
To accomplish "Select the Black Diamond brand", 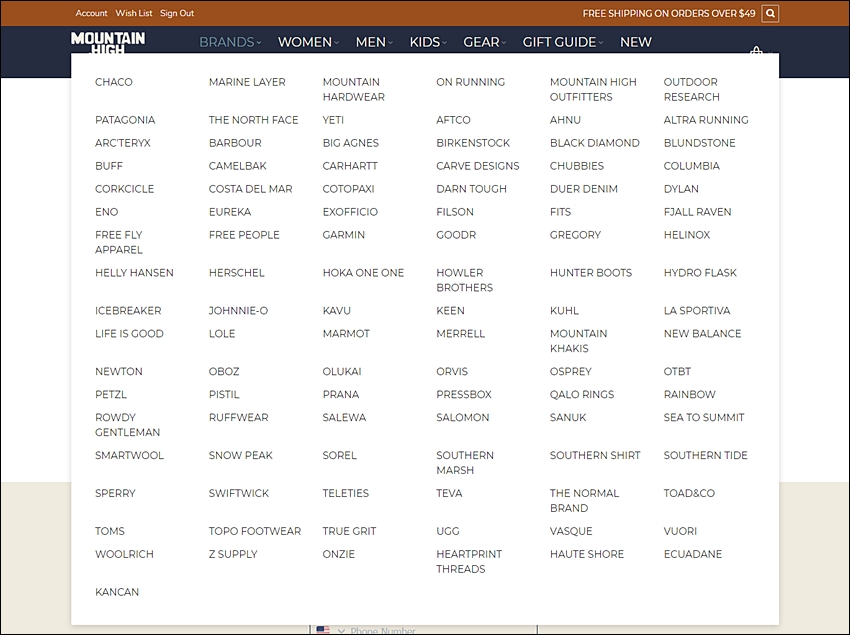I will tap(595, 143).
